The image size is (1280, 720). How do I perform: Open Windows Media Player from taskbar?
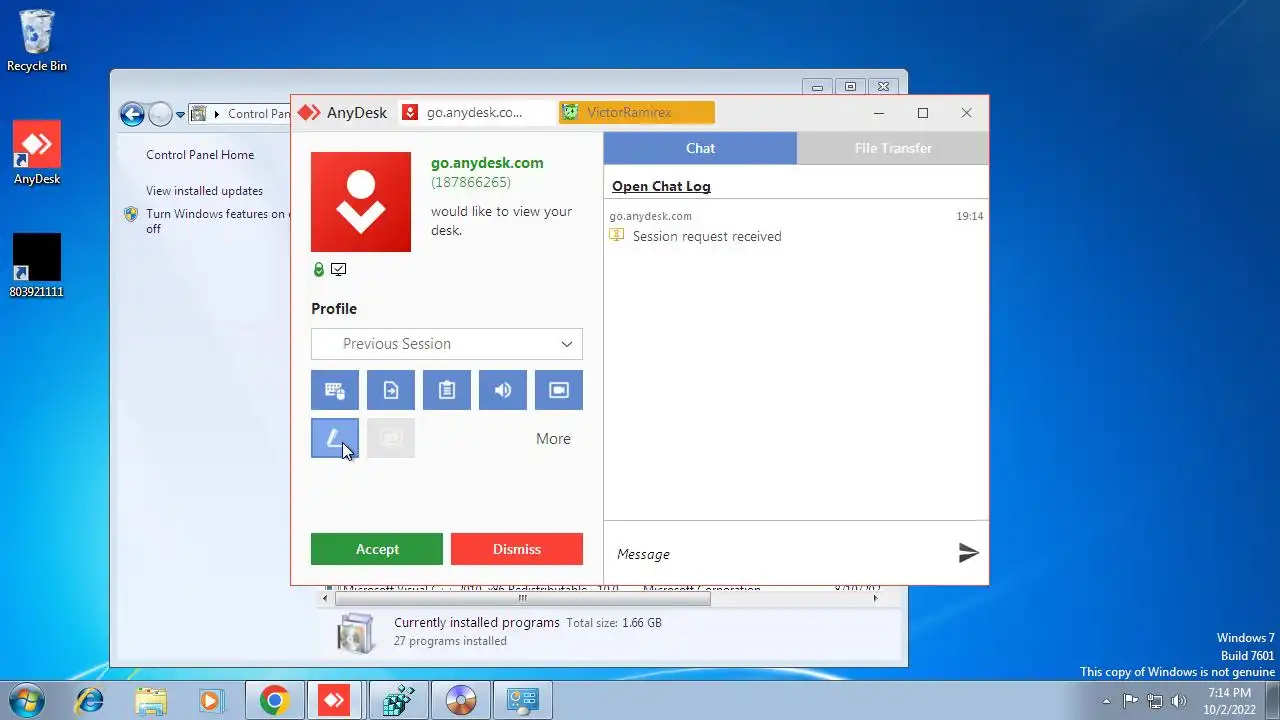(x=212, y=701)
